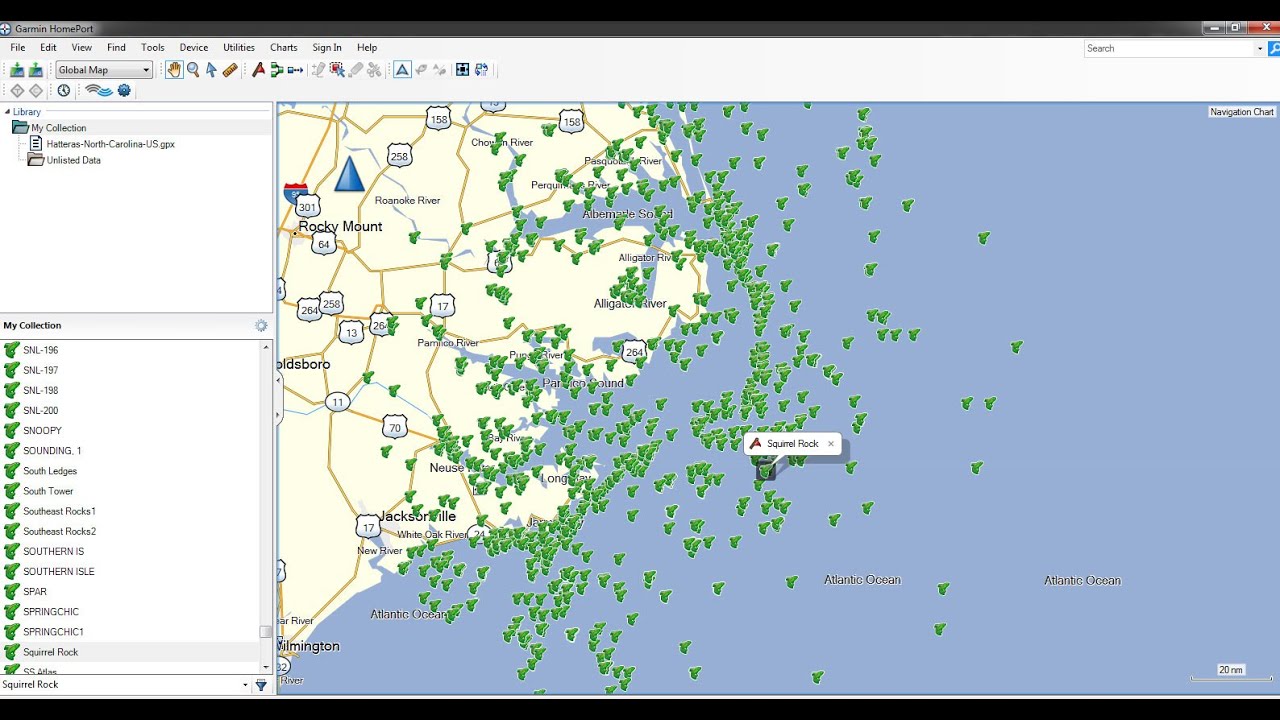Screen dimensions: 1280x720
Task: Collapse the left panel with the splitter arrow
Action: point(277,380)
